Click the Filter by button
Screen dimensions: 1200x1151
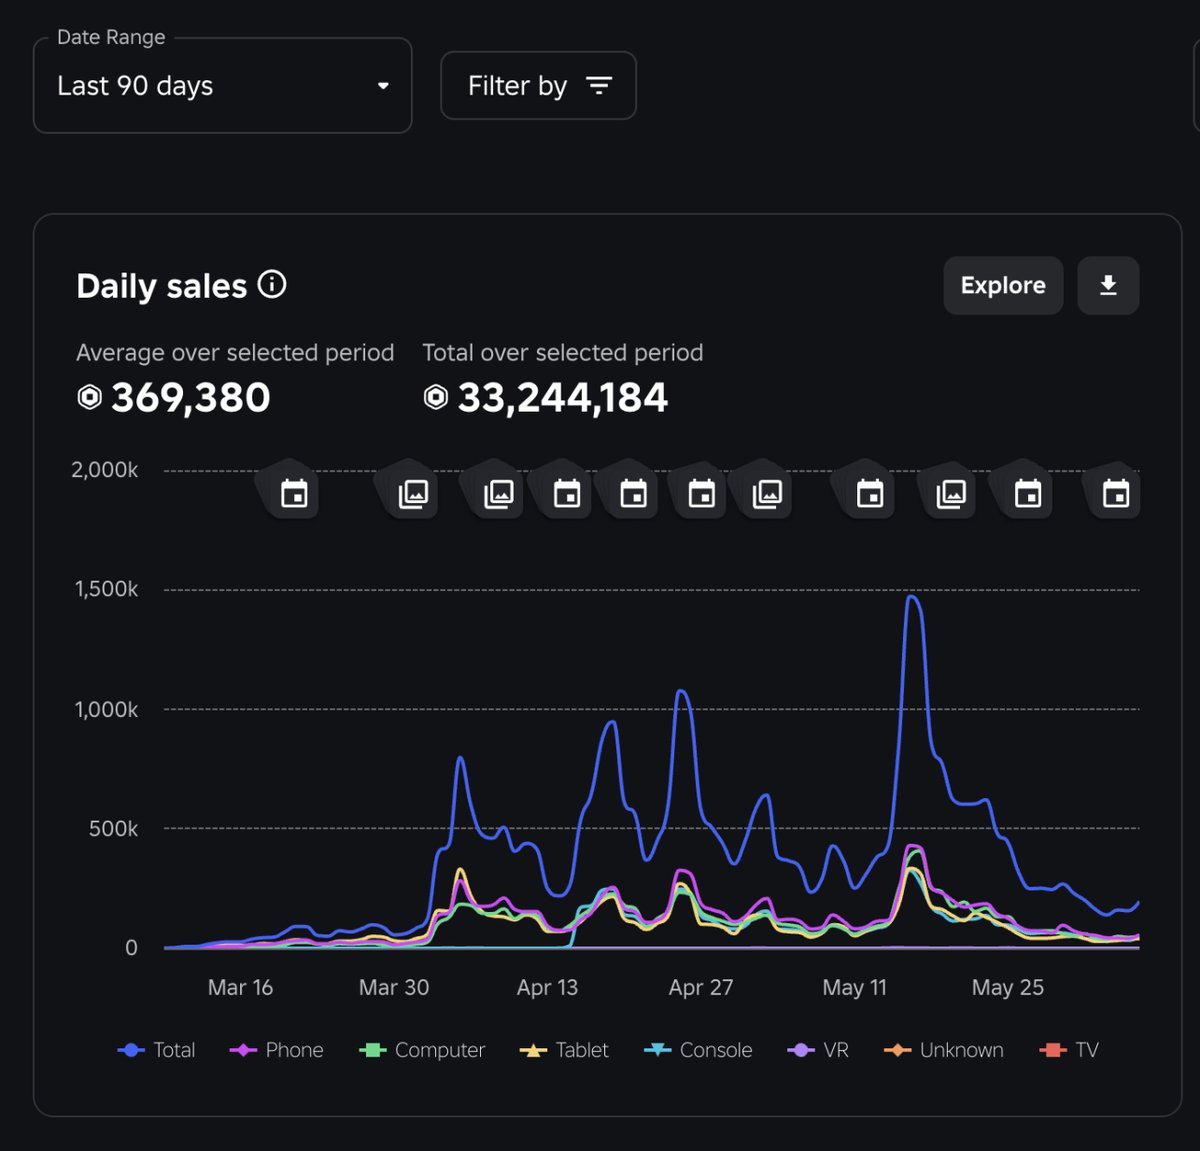538,86
